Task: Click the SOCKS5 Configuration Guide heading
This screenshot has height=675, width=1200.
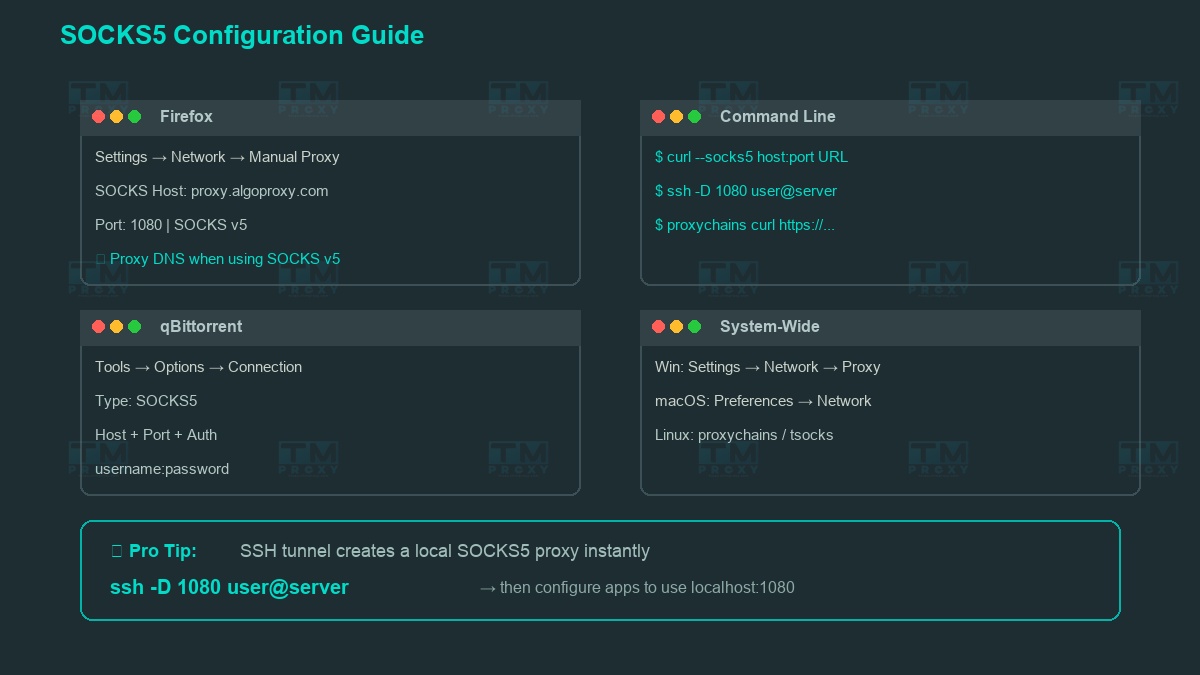Action: [x=242, y=35]
